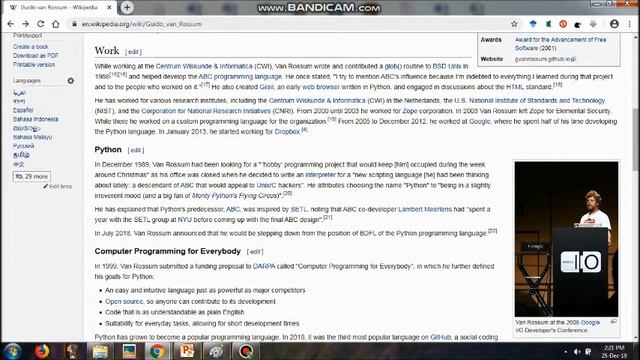This screenshot has width=640, height=360.
Task: Click the red circular extension icon
Action: coord(563,24)
